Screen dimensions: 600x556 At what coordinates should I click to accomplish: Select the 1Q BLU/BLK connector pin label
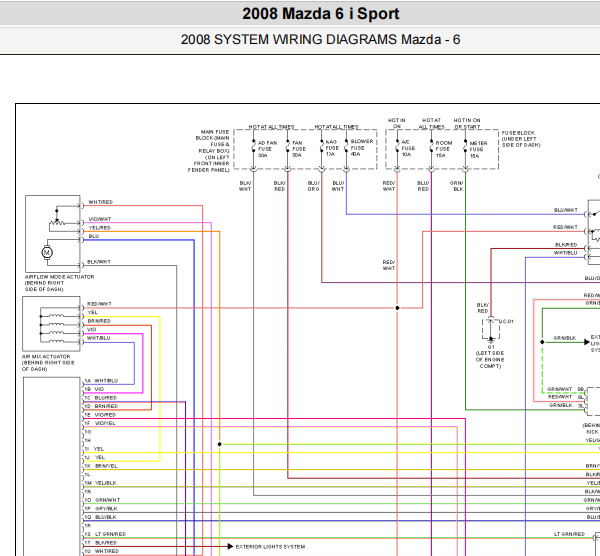(100, 517)
